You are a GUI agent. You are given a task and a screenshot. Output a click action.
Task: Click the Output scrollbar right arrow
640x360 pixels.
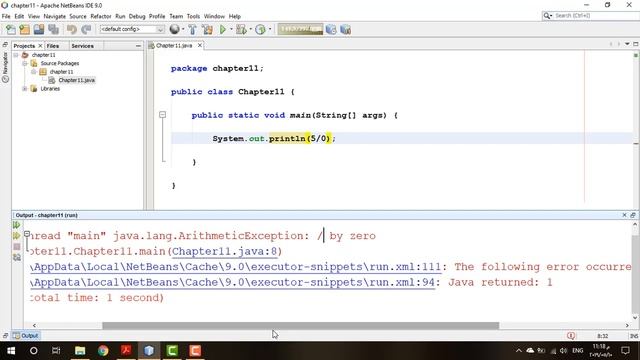[627, 325]
